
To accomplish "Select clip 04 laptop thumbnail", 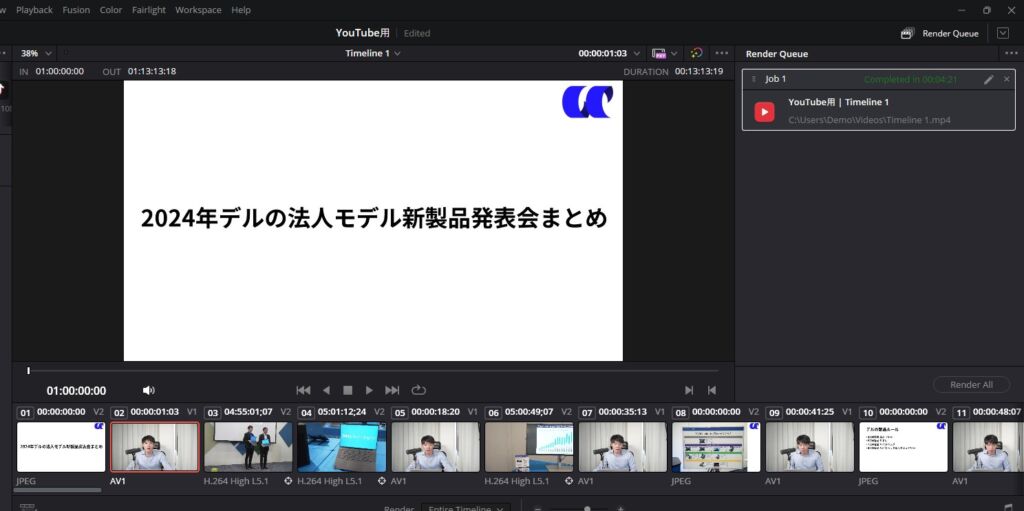I will 341,446.
